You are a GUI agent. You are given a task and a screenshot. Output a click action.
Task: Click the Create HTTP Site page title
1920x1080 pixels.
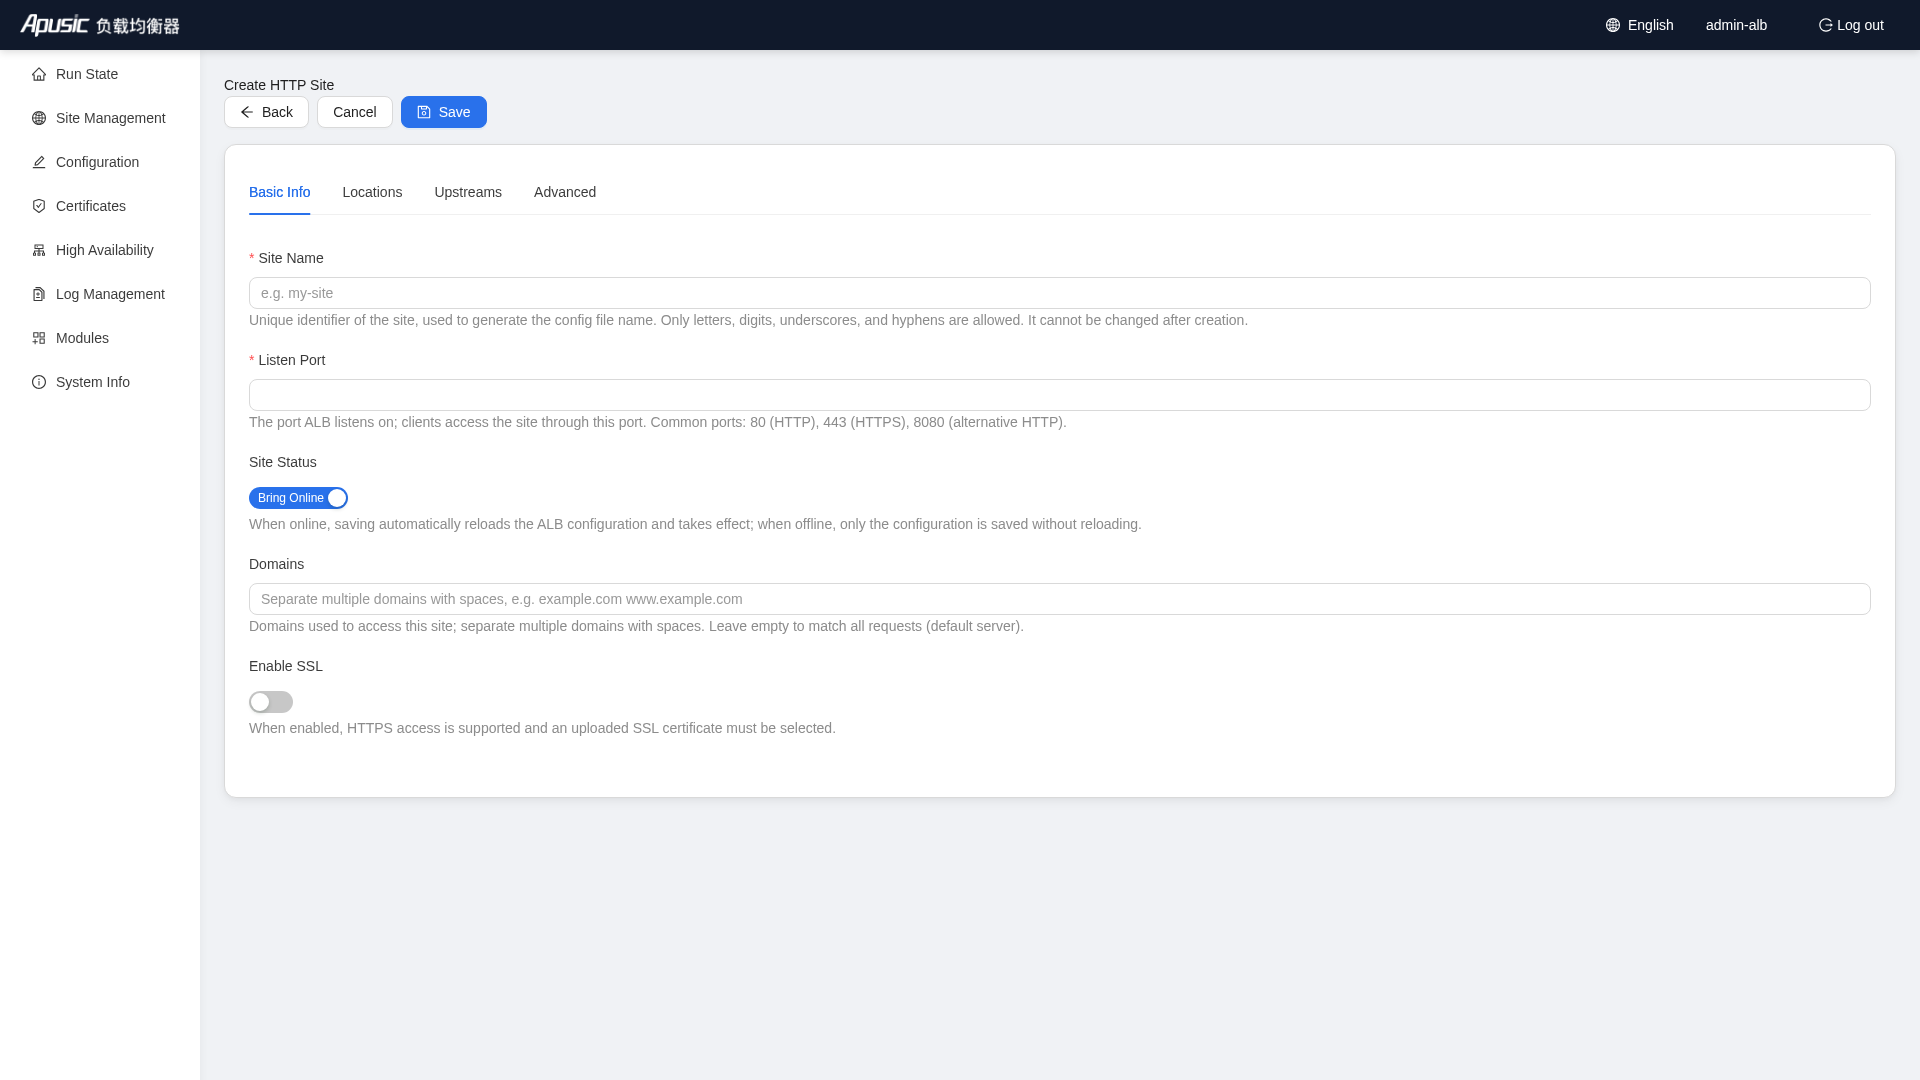click(279, 85)
